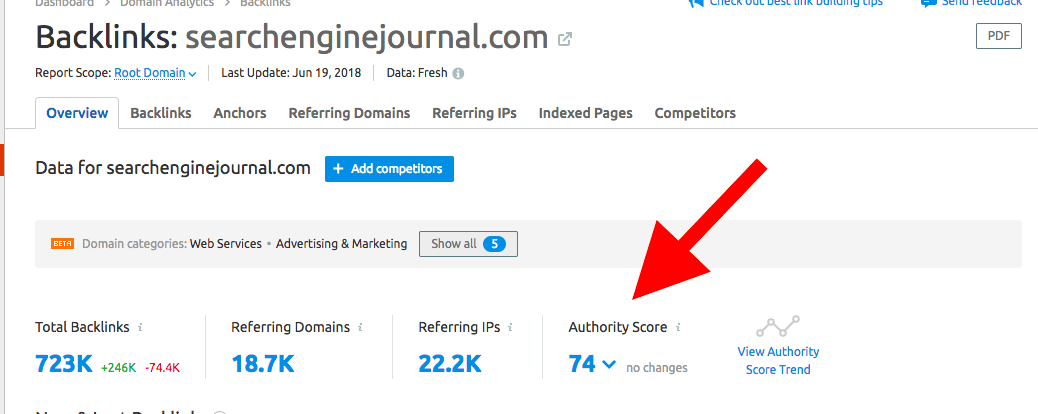Click the 18.7K referring domains value
1038x414 pixels.
pos(263,364)
